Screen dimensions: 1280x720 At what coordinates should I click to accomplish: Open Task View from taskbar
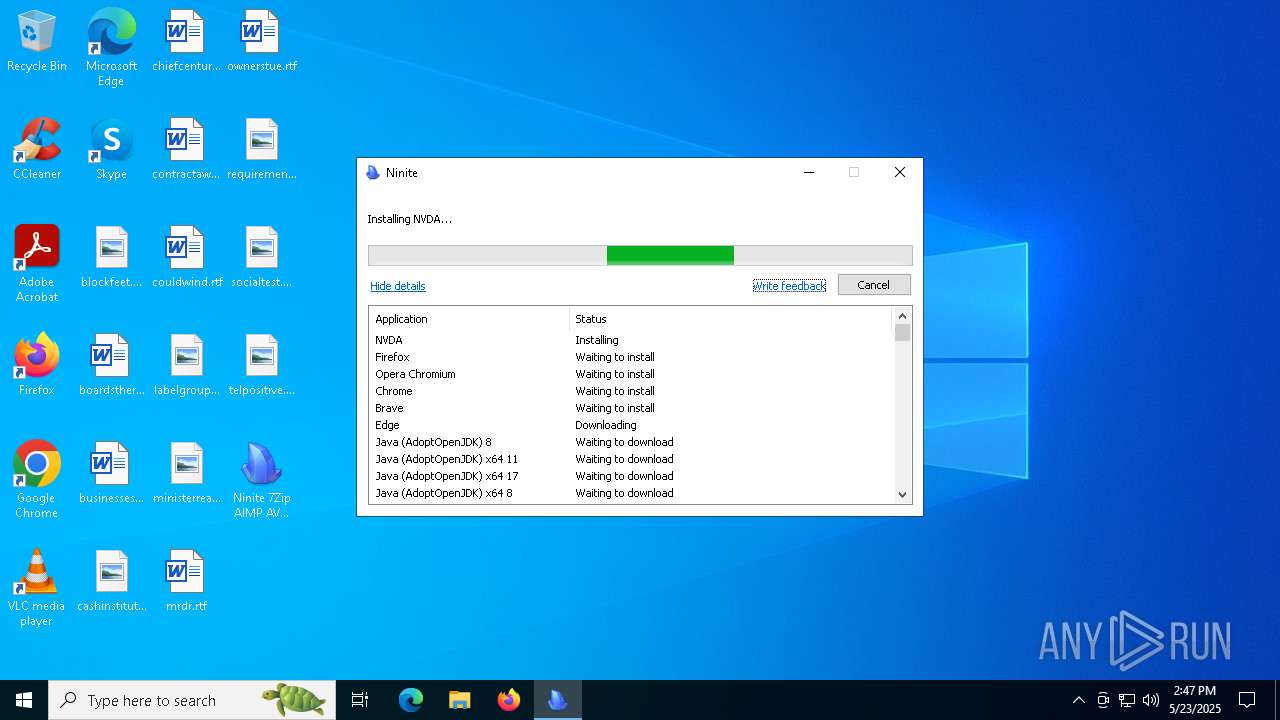click(x=360, y=700)
